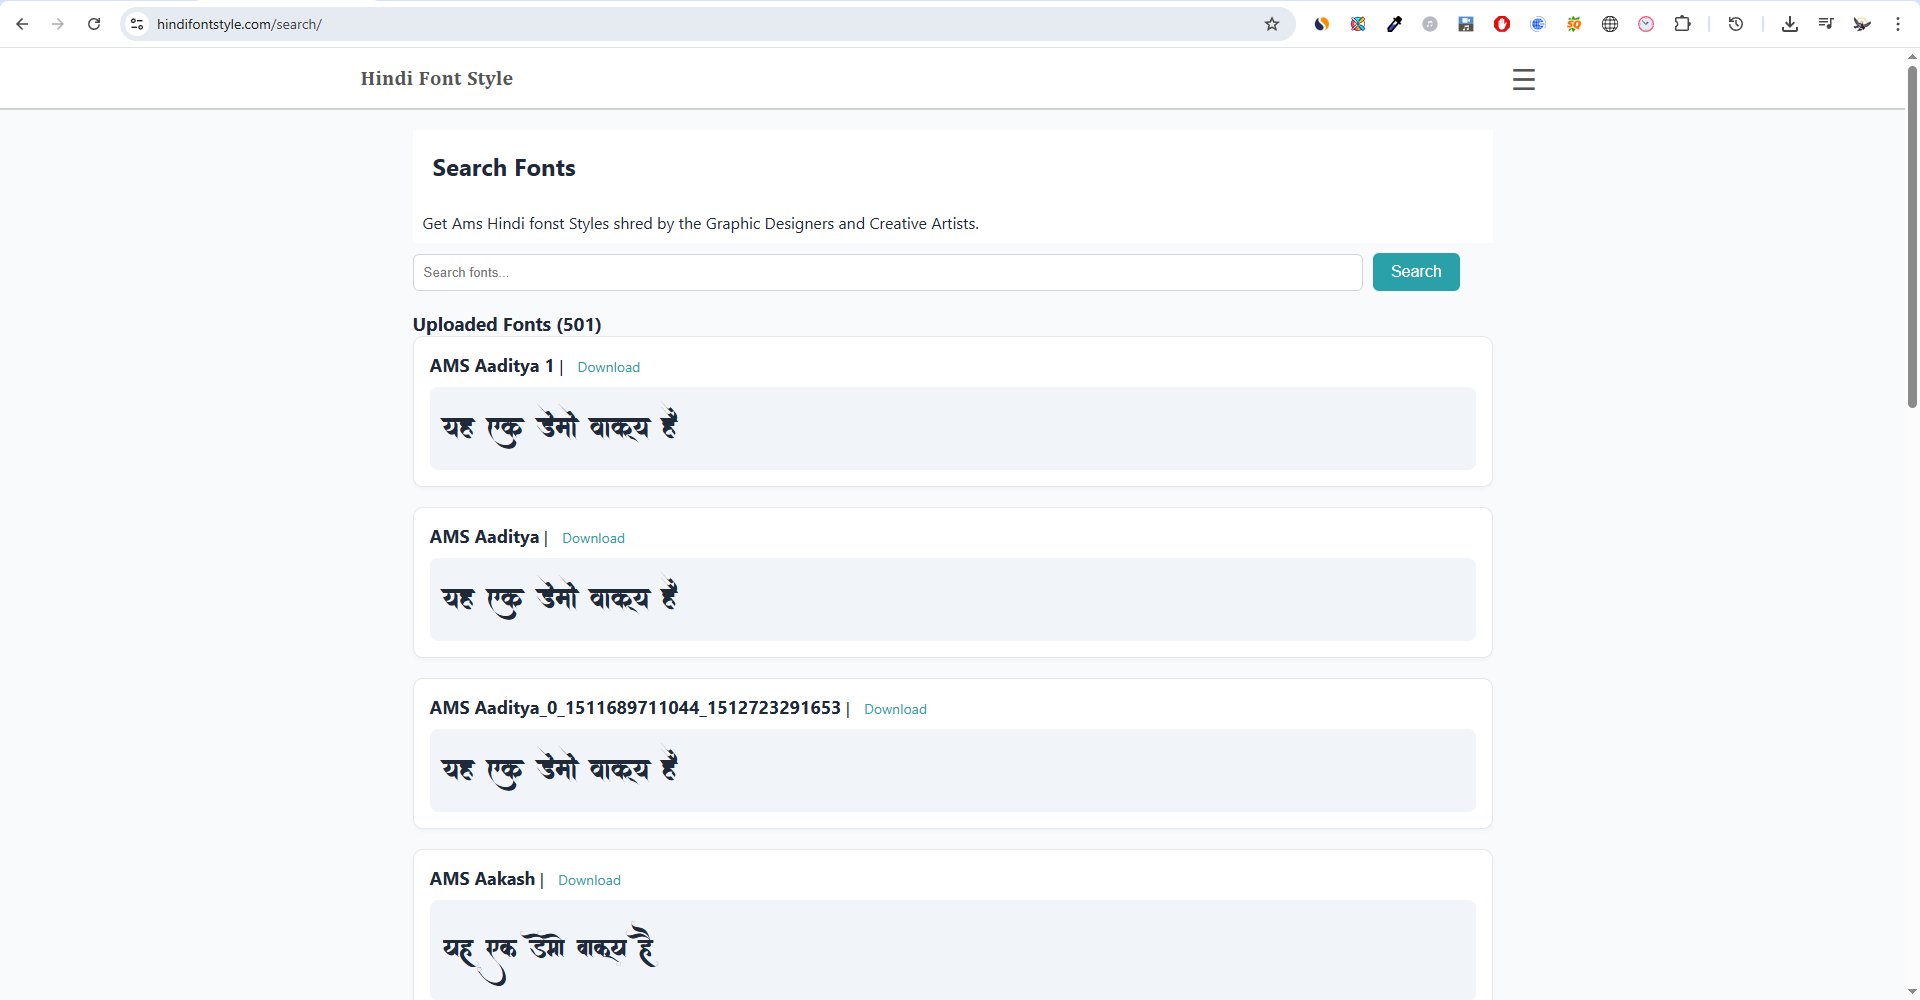This screenshot has width=1920, height=1000.
Task: Open media controls playlist icon
Action: 1826,24
